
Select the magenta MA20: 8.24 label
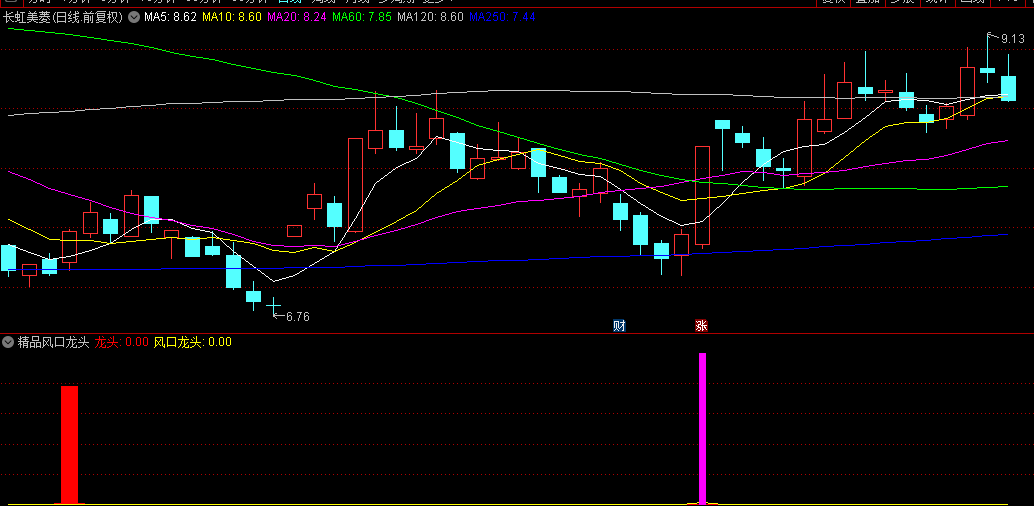(x=297, y=17)
